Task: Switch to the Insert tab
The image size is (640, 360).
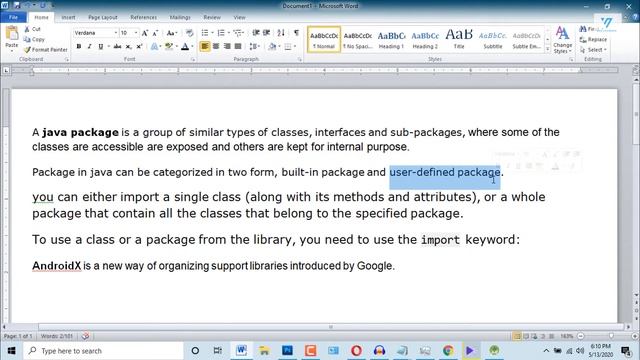Action: [68, 17]
